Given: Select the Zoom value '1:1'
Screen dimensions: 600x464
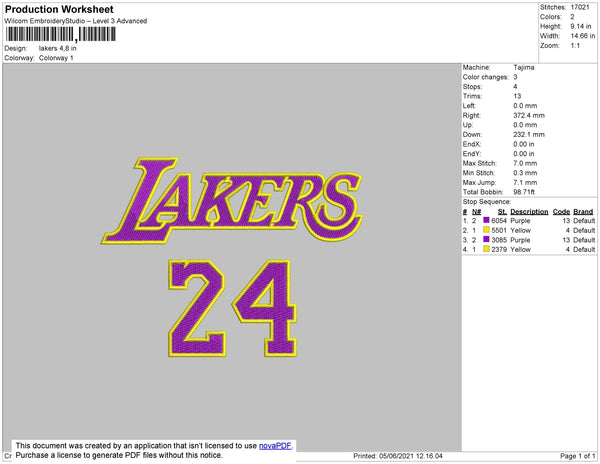Looking at the screenshot, I should click(x=575, y=46).
